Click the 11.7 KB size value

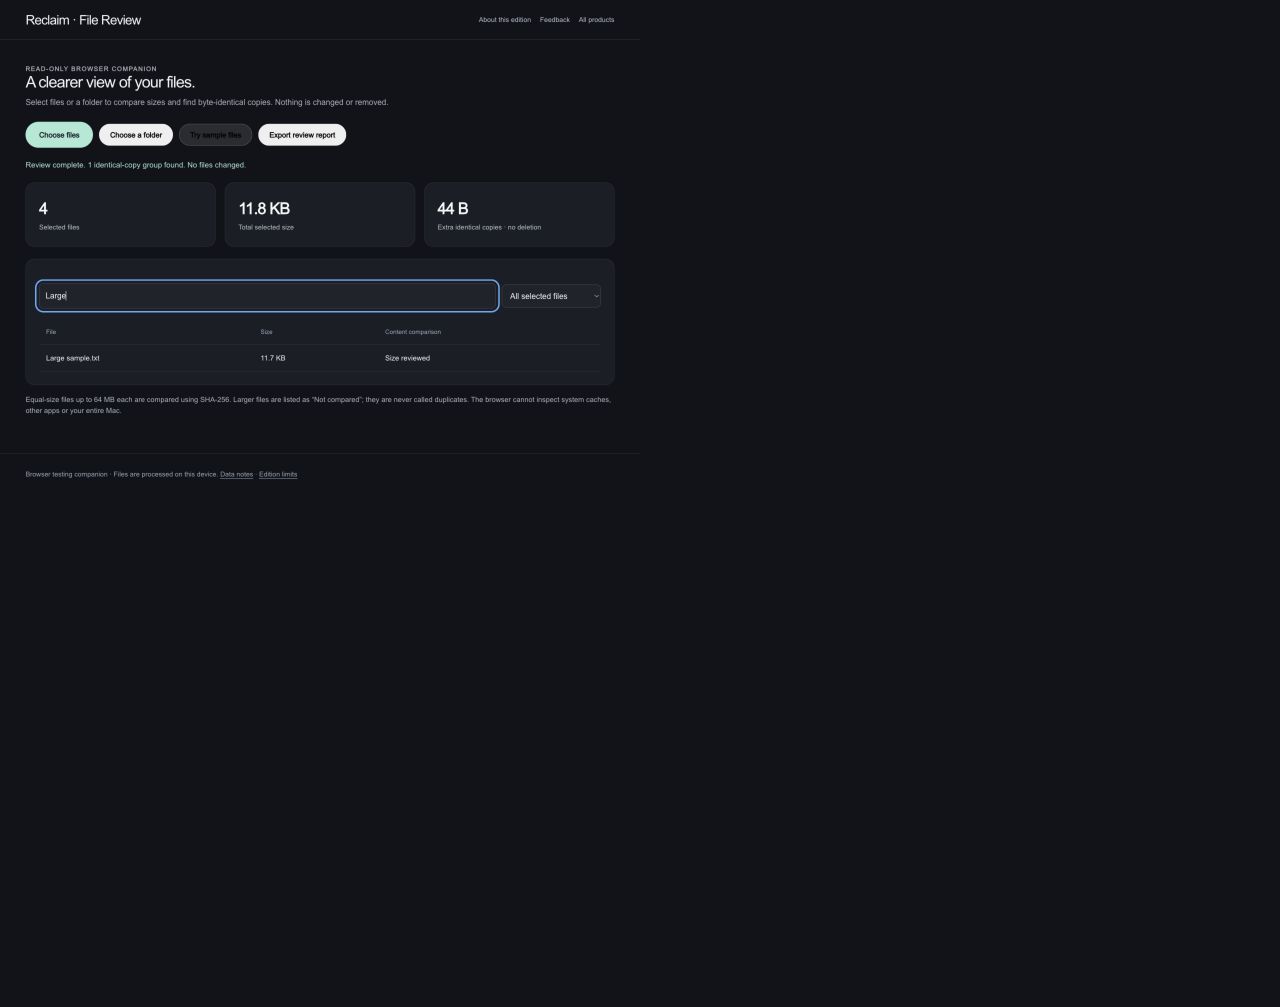pyautogui.click(x=273, y=358)
